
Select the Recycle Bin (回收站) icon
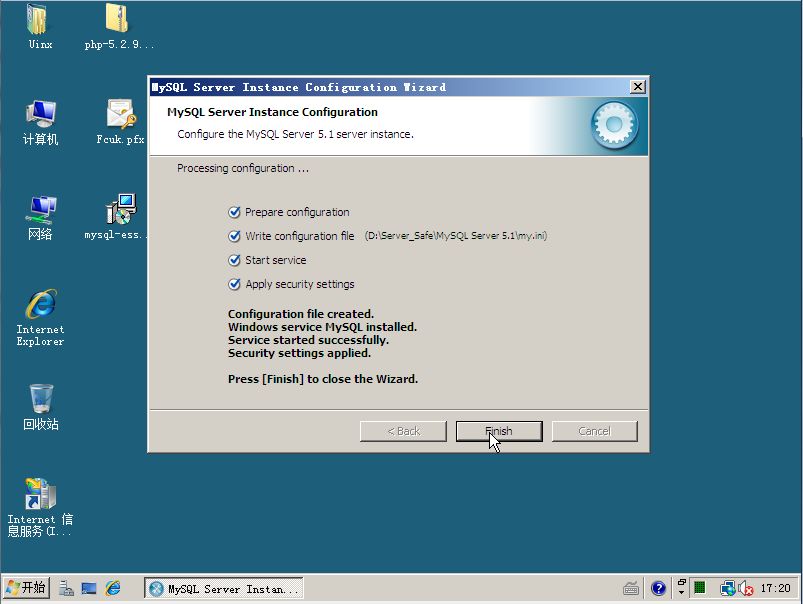40,408
